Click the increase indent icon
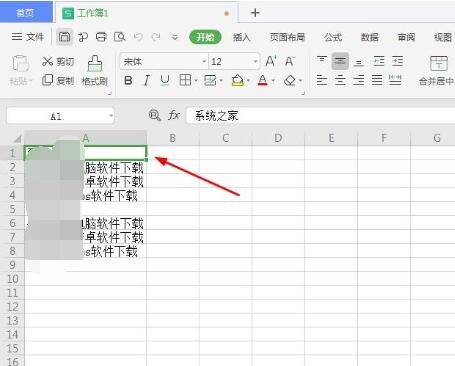This screenshot has height=366, width=455. [397, 61]
